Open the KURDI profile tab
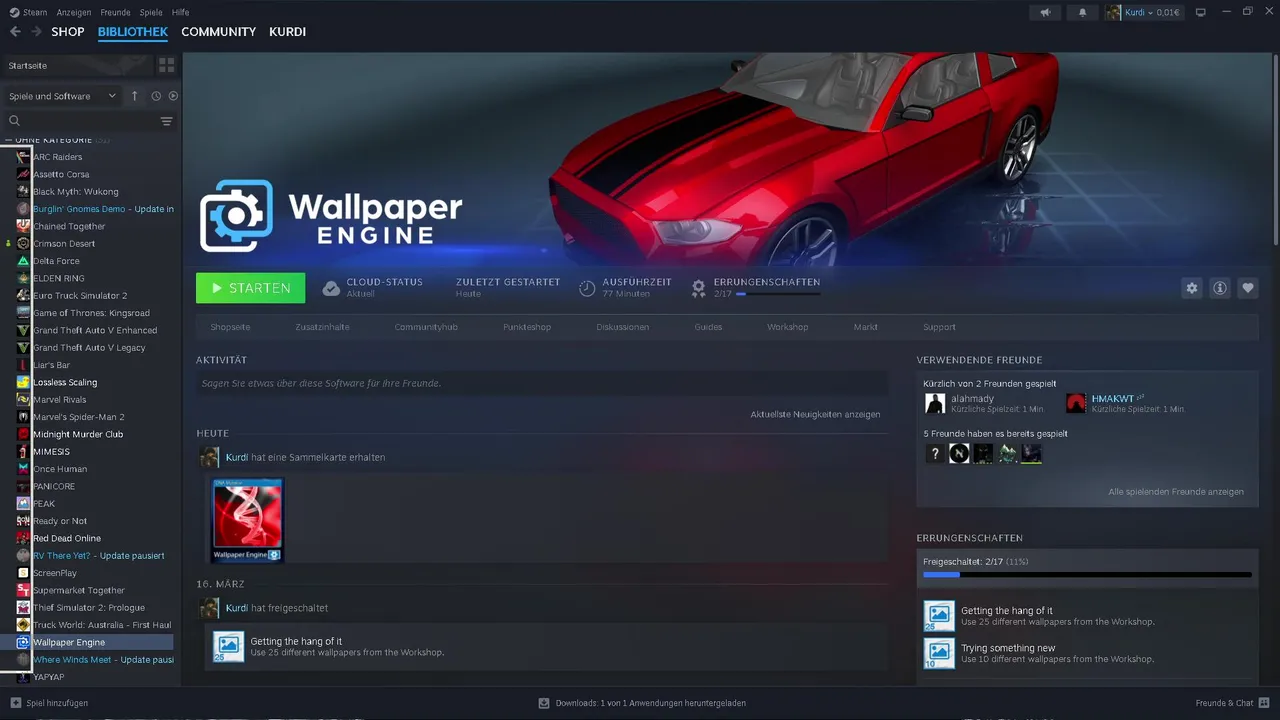The height and width of the screenshot is (720, 1280). point(287,32)
